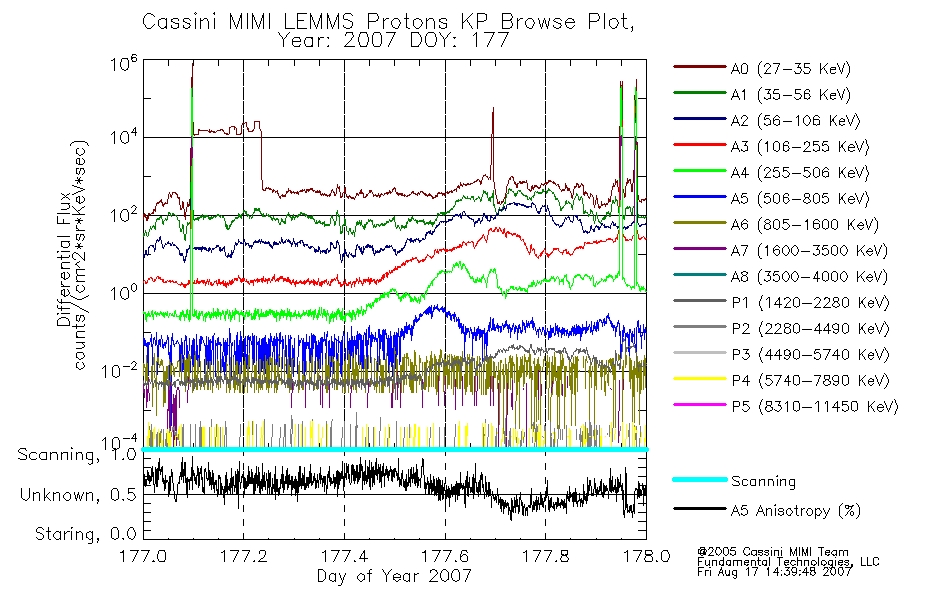Viewport: 950px width, 600px height.
Task: Click the A2 (56-106 KeV) legend label
Action: (x=796, y=121)
